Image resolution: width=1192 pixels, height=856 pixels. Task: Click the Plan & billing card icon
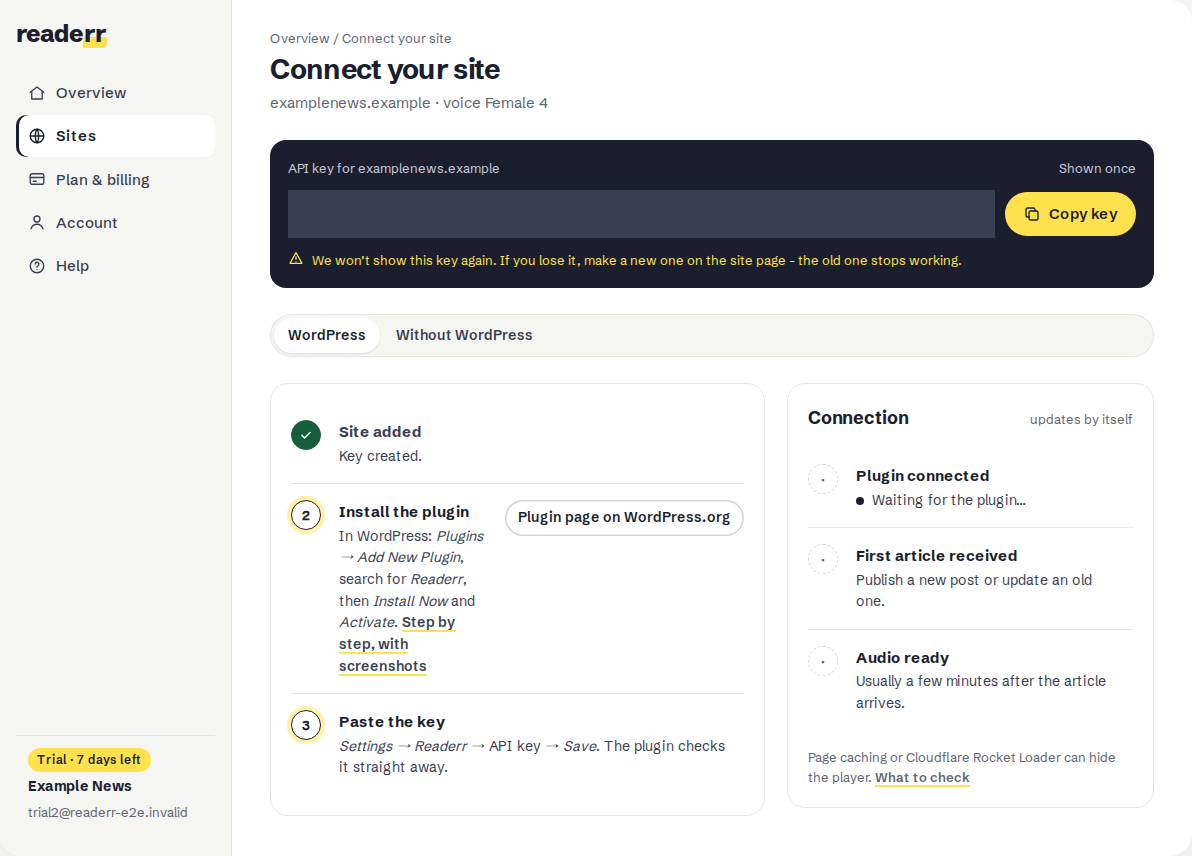coord(36,179)
